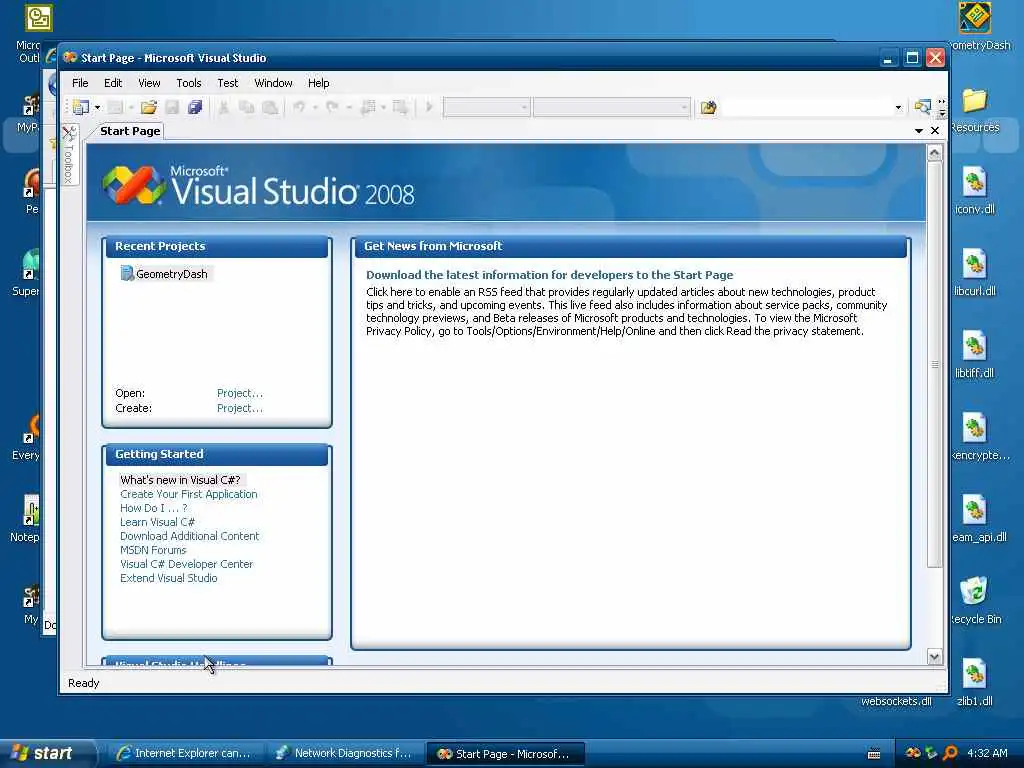The image size is (1024, 768).
Task: Open the Test menu
Action: click(x=227, y=83)
